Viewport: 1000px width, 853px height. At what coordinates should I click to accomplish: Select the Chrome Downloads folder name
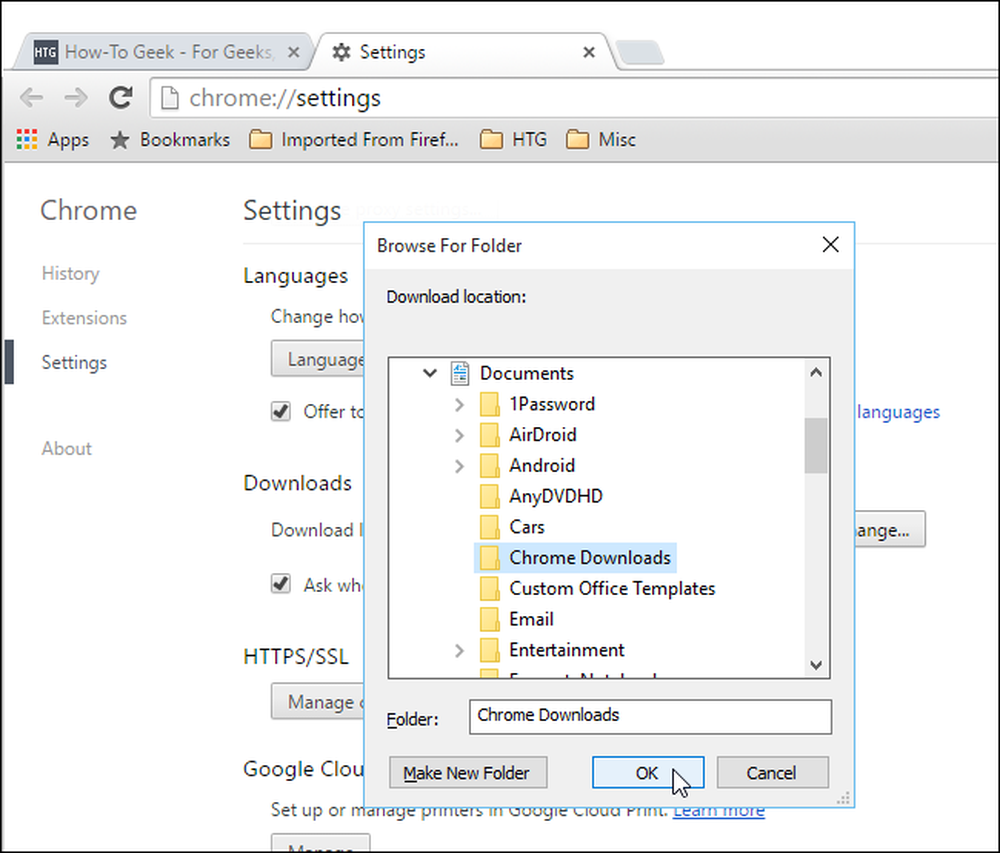(x=590, y=558)
